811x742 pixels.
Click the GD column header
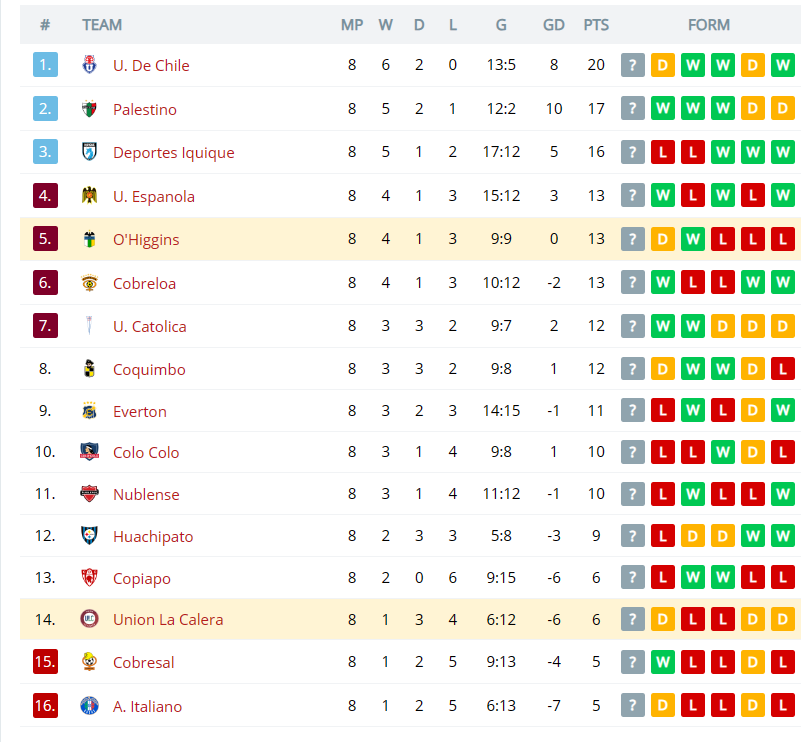[x=553, y=25]
